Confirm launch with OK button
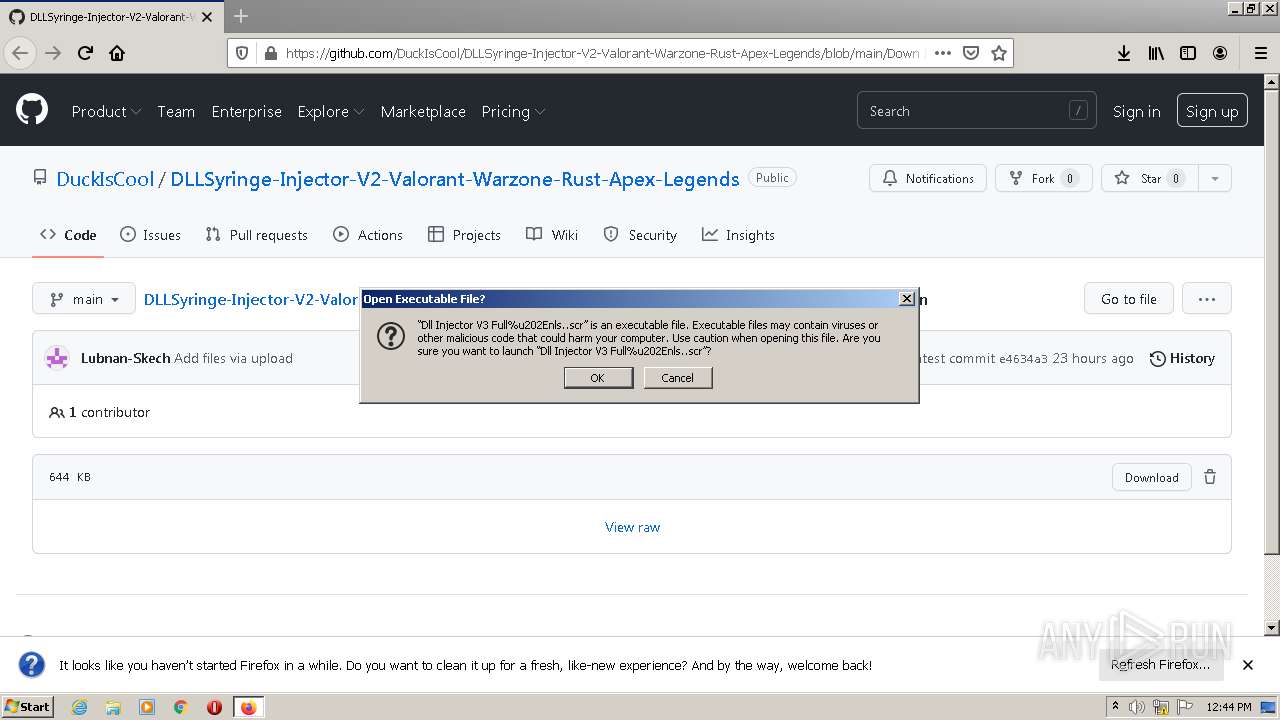This screenshot has height=720, width=1280. tap(598, 378)
